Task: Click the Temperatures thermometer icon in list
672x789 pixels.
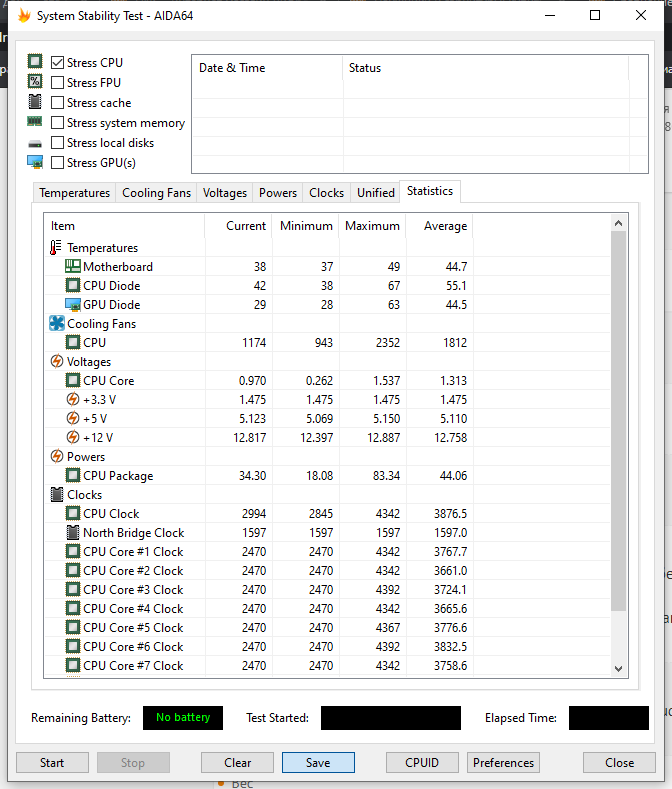Action: tap(55, 248)
